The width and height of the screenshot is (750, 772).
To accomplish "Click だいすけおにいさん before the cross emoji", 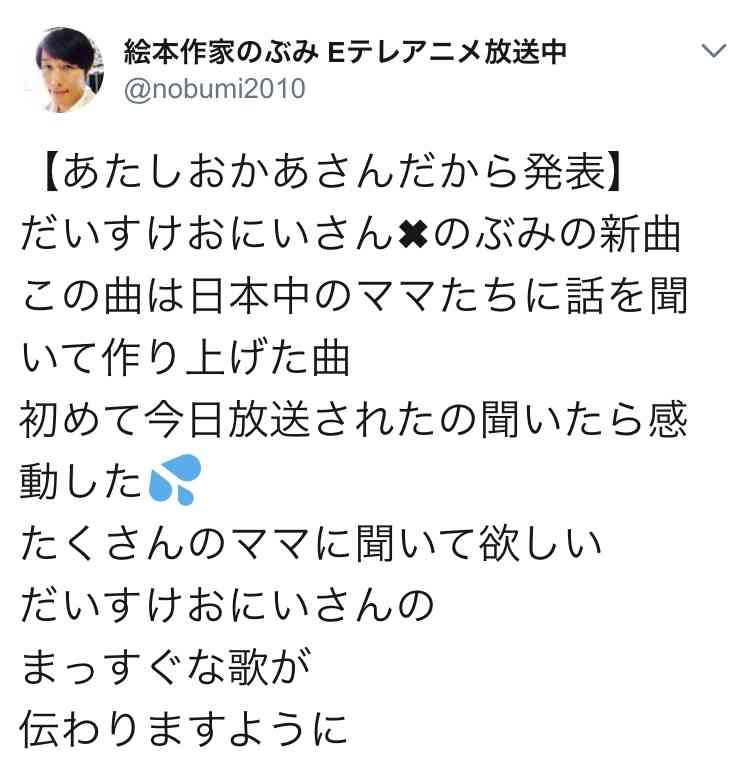I will point(207,234).
